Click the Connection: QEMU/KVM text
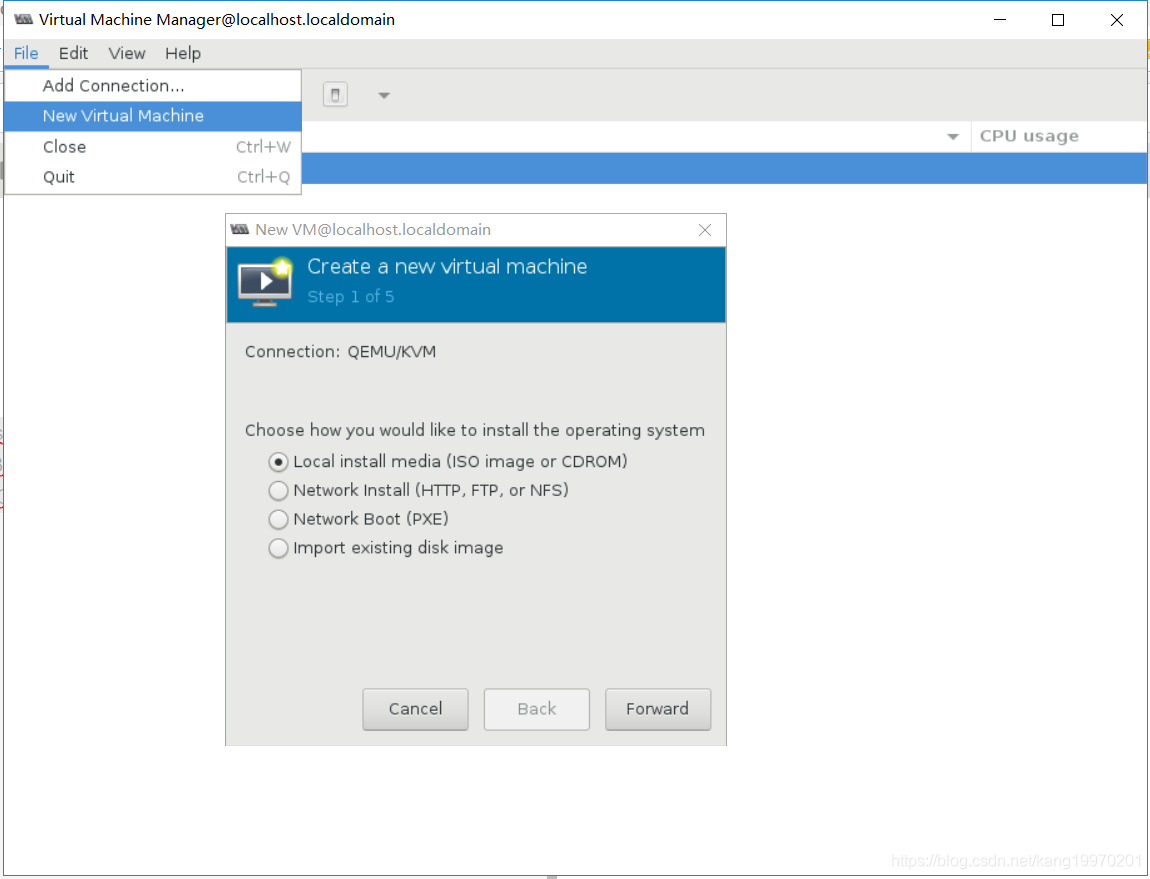 coord(340,352)
